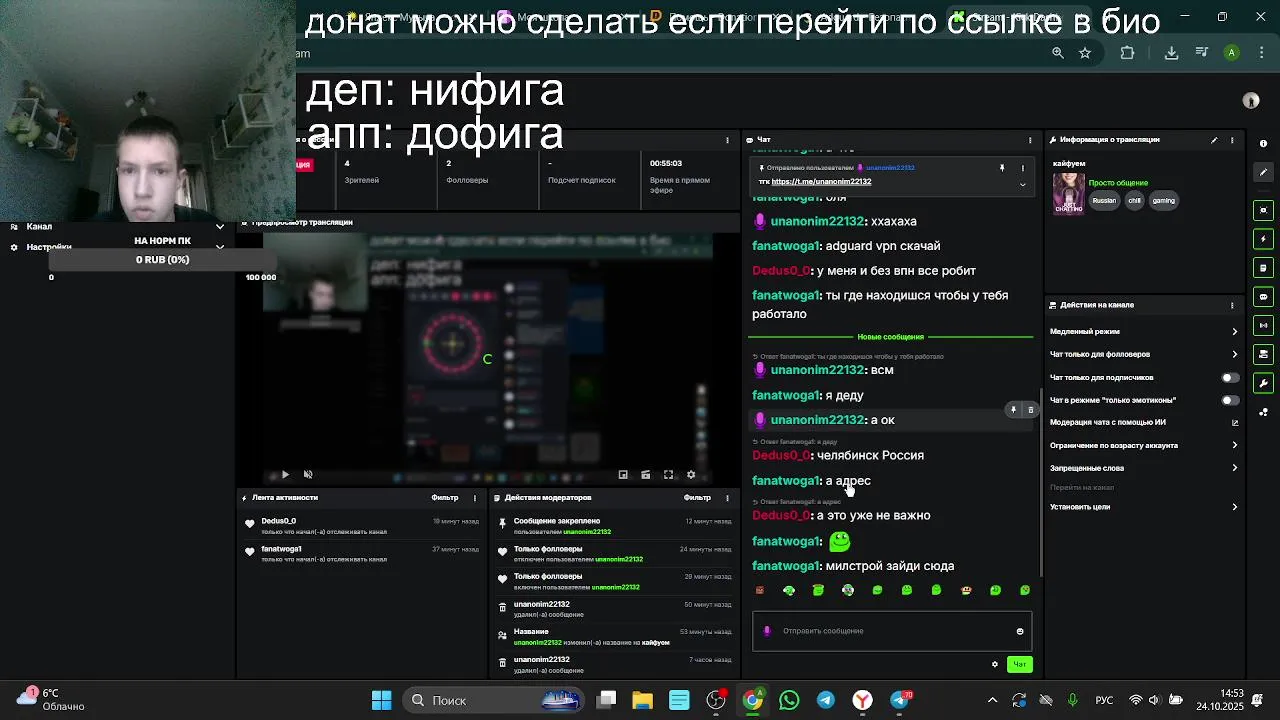Open Chrome user profile A button
Image resolution: width=1280 pixels, height=720 pixels.
pyautogui.click(x=1232, y=53)
